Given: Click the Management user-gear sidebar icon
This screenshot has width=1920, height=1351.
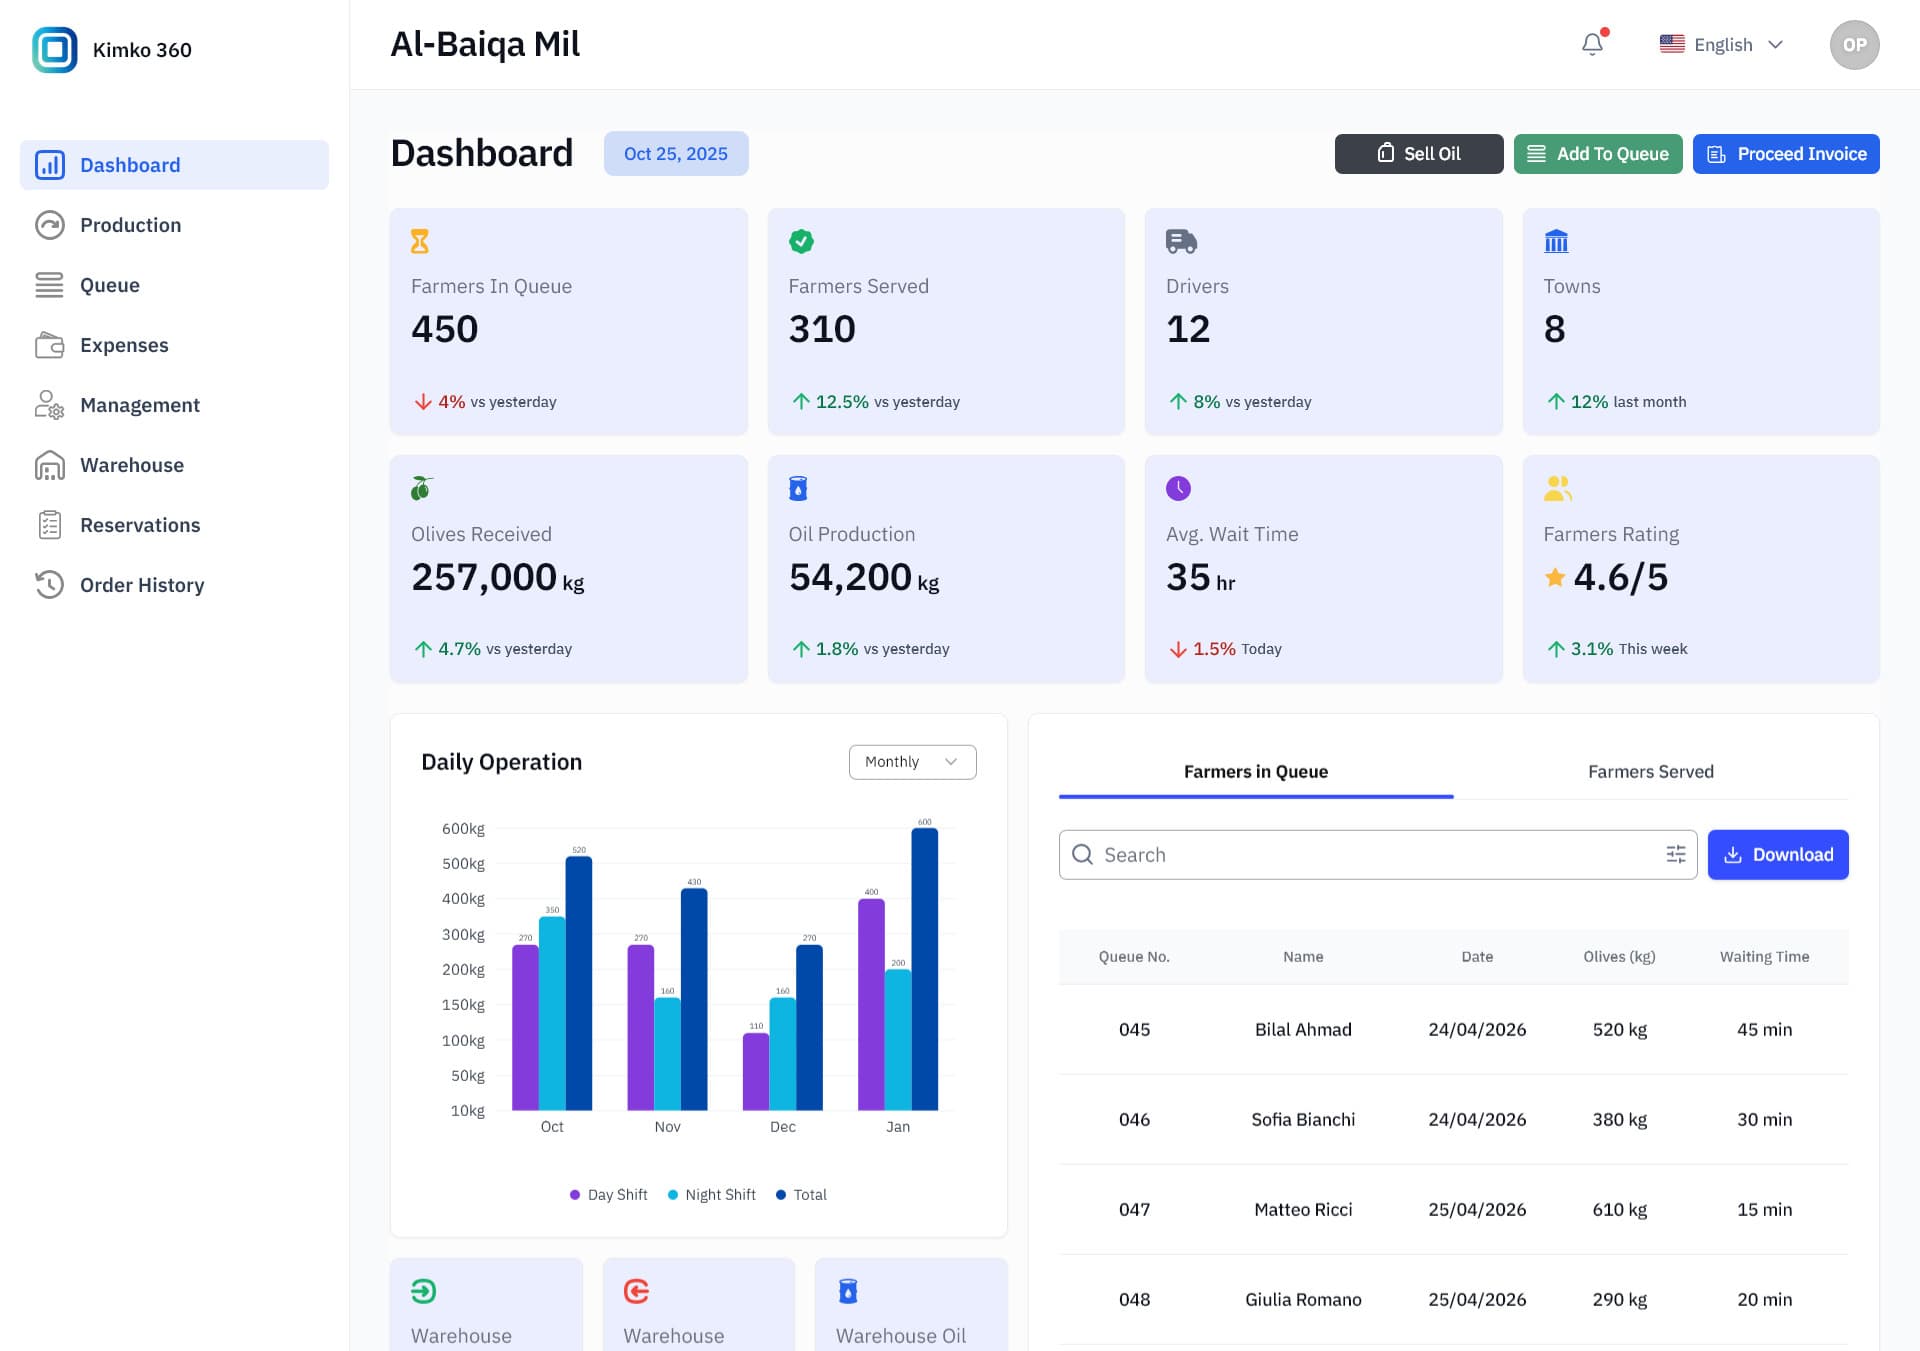Looking at the screenshot, I should tap(50, 405).
